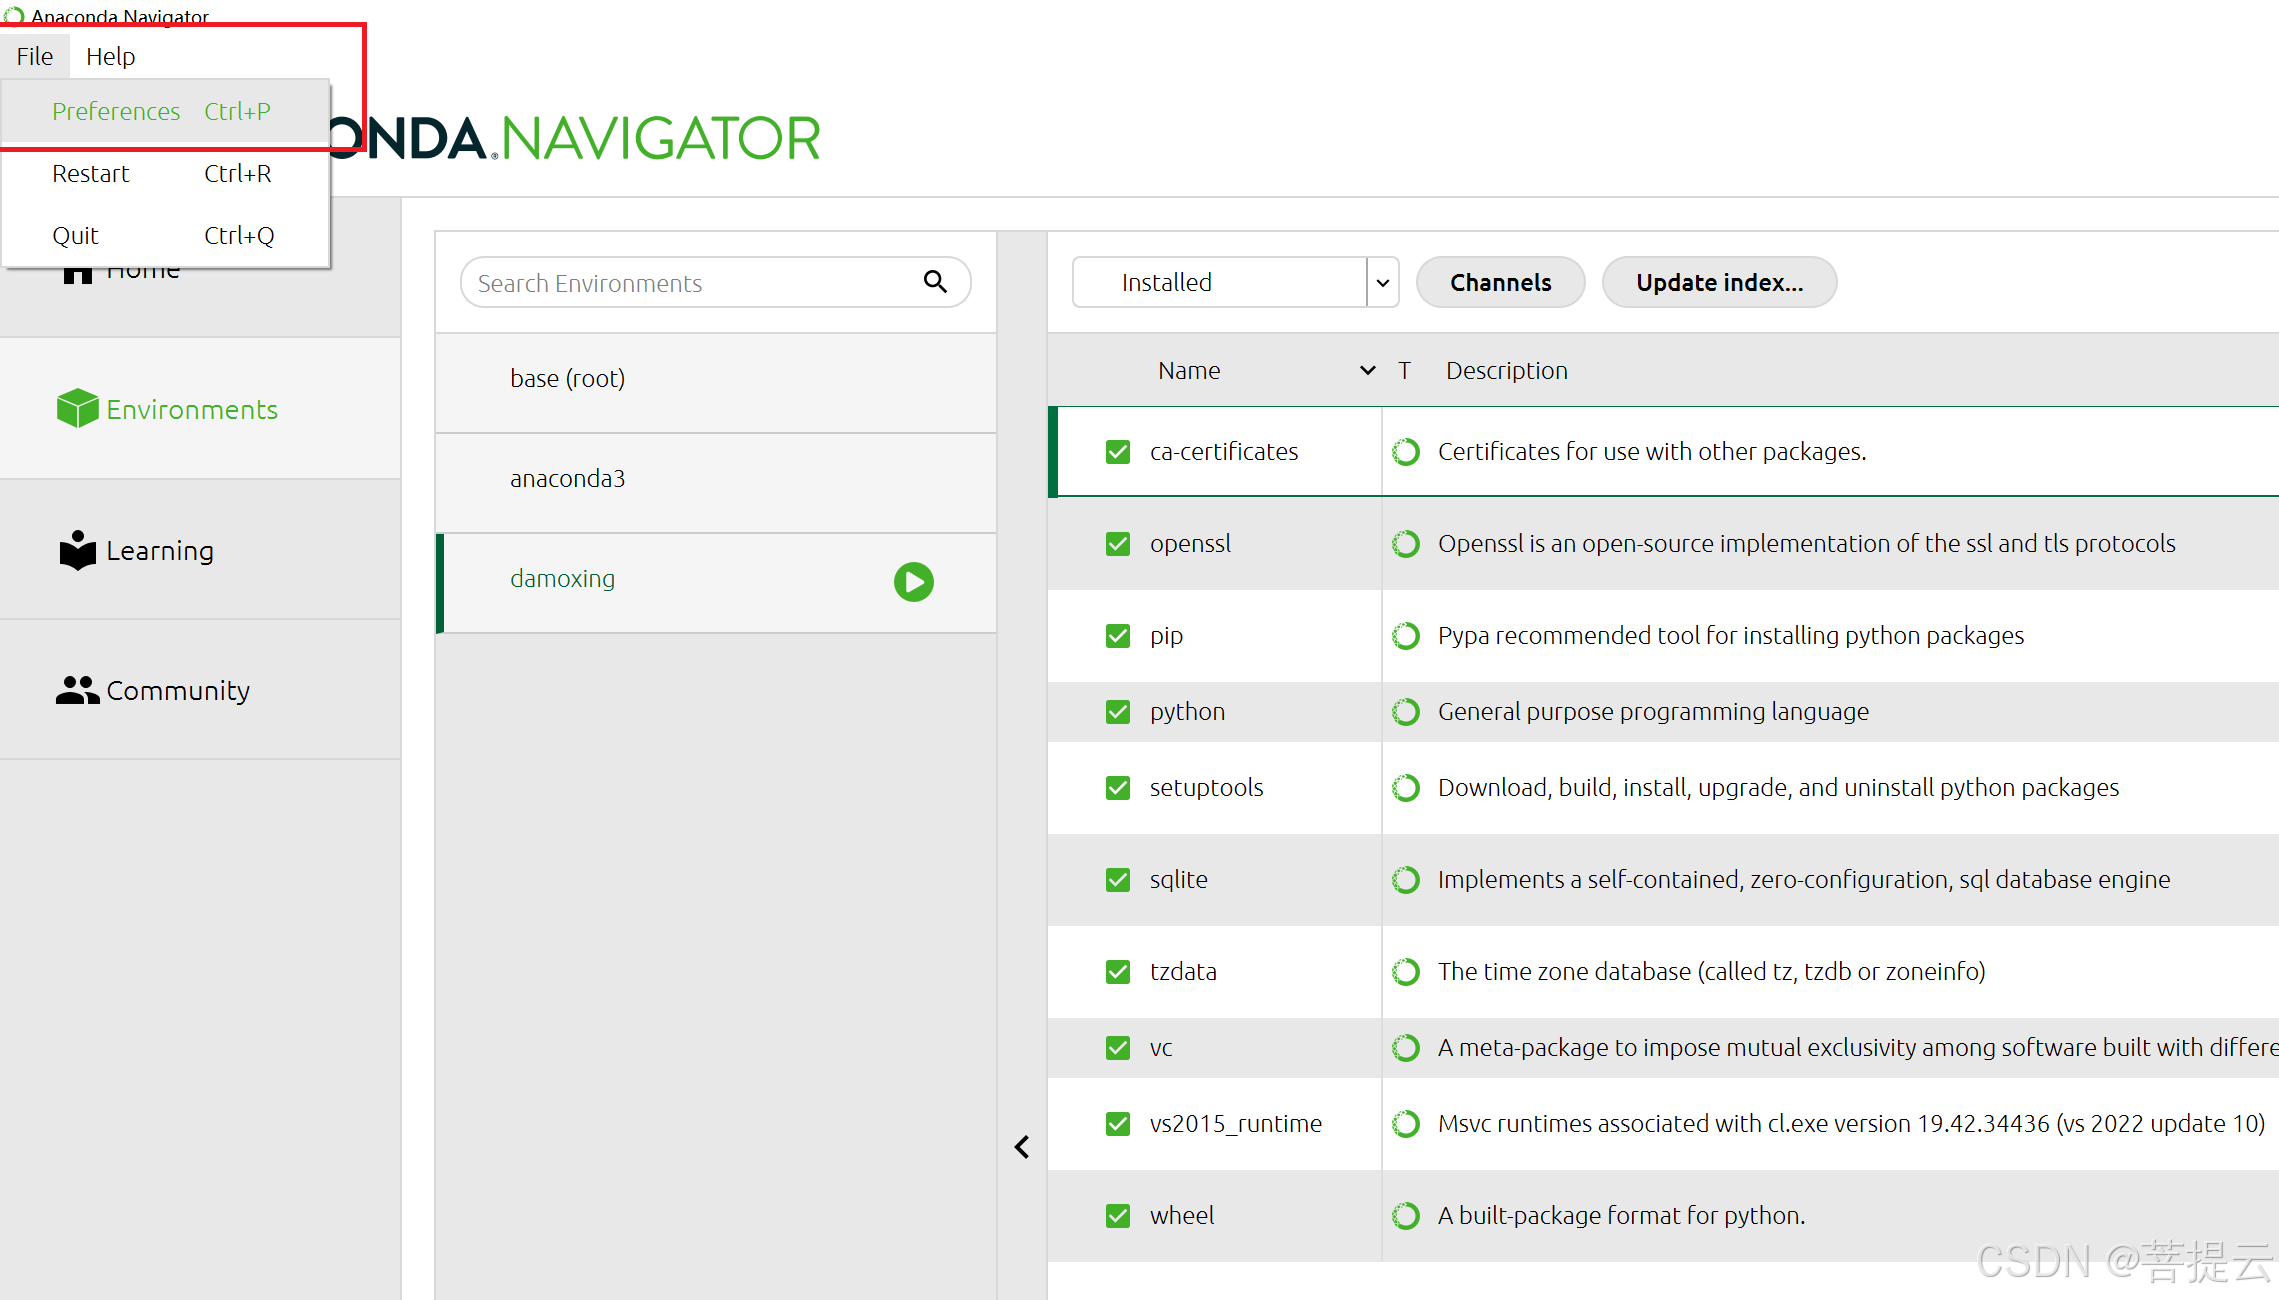Screen dimensions: 2279x1300
Task: Toggle the sqlite package checkbox
Action: click(1117, 880)
